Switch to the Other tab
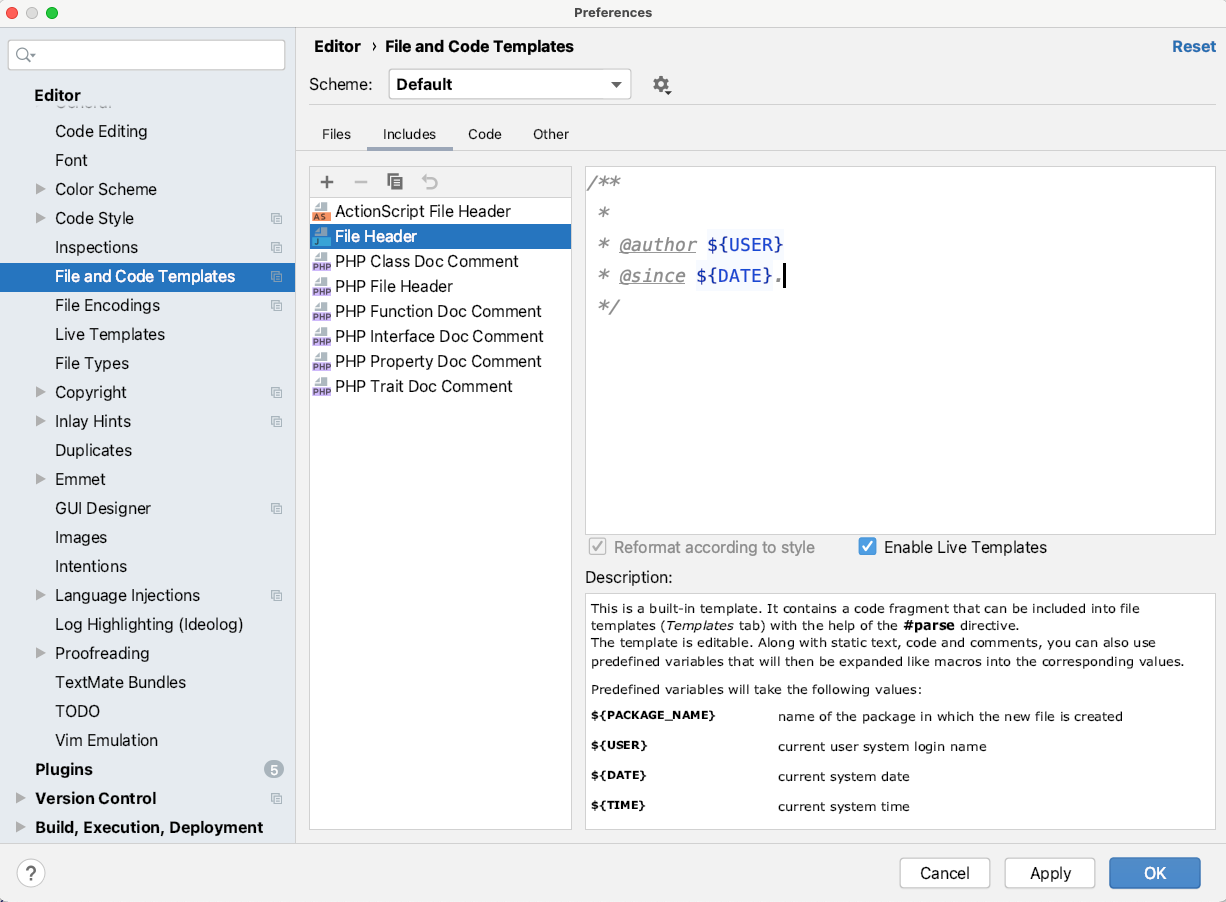 tap(551, 134)
